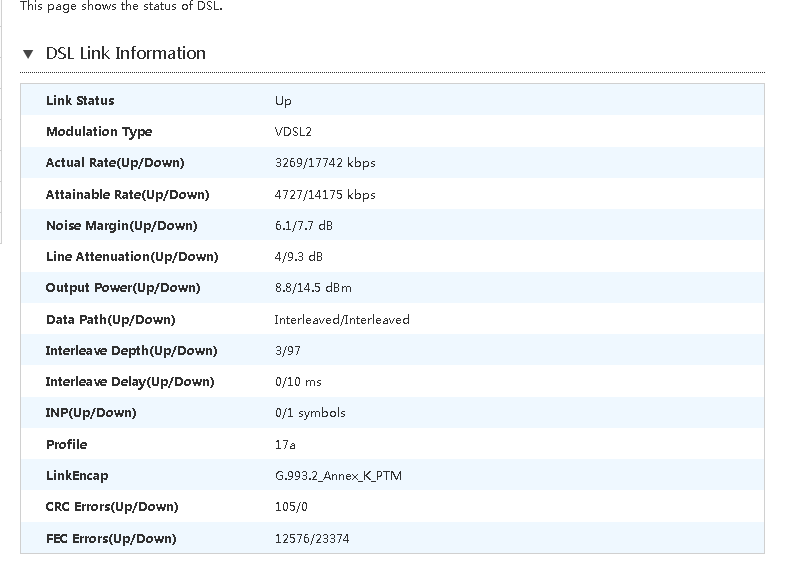The height and width of the screenshot is (578, 801).
Task: Click the DSL Link Information heading
Action: (x=126, y=54)
